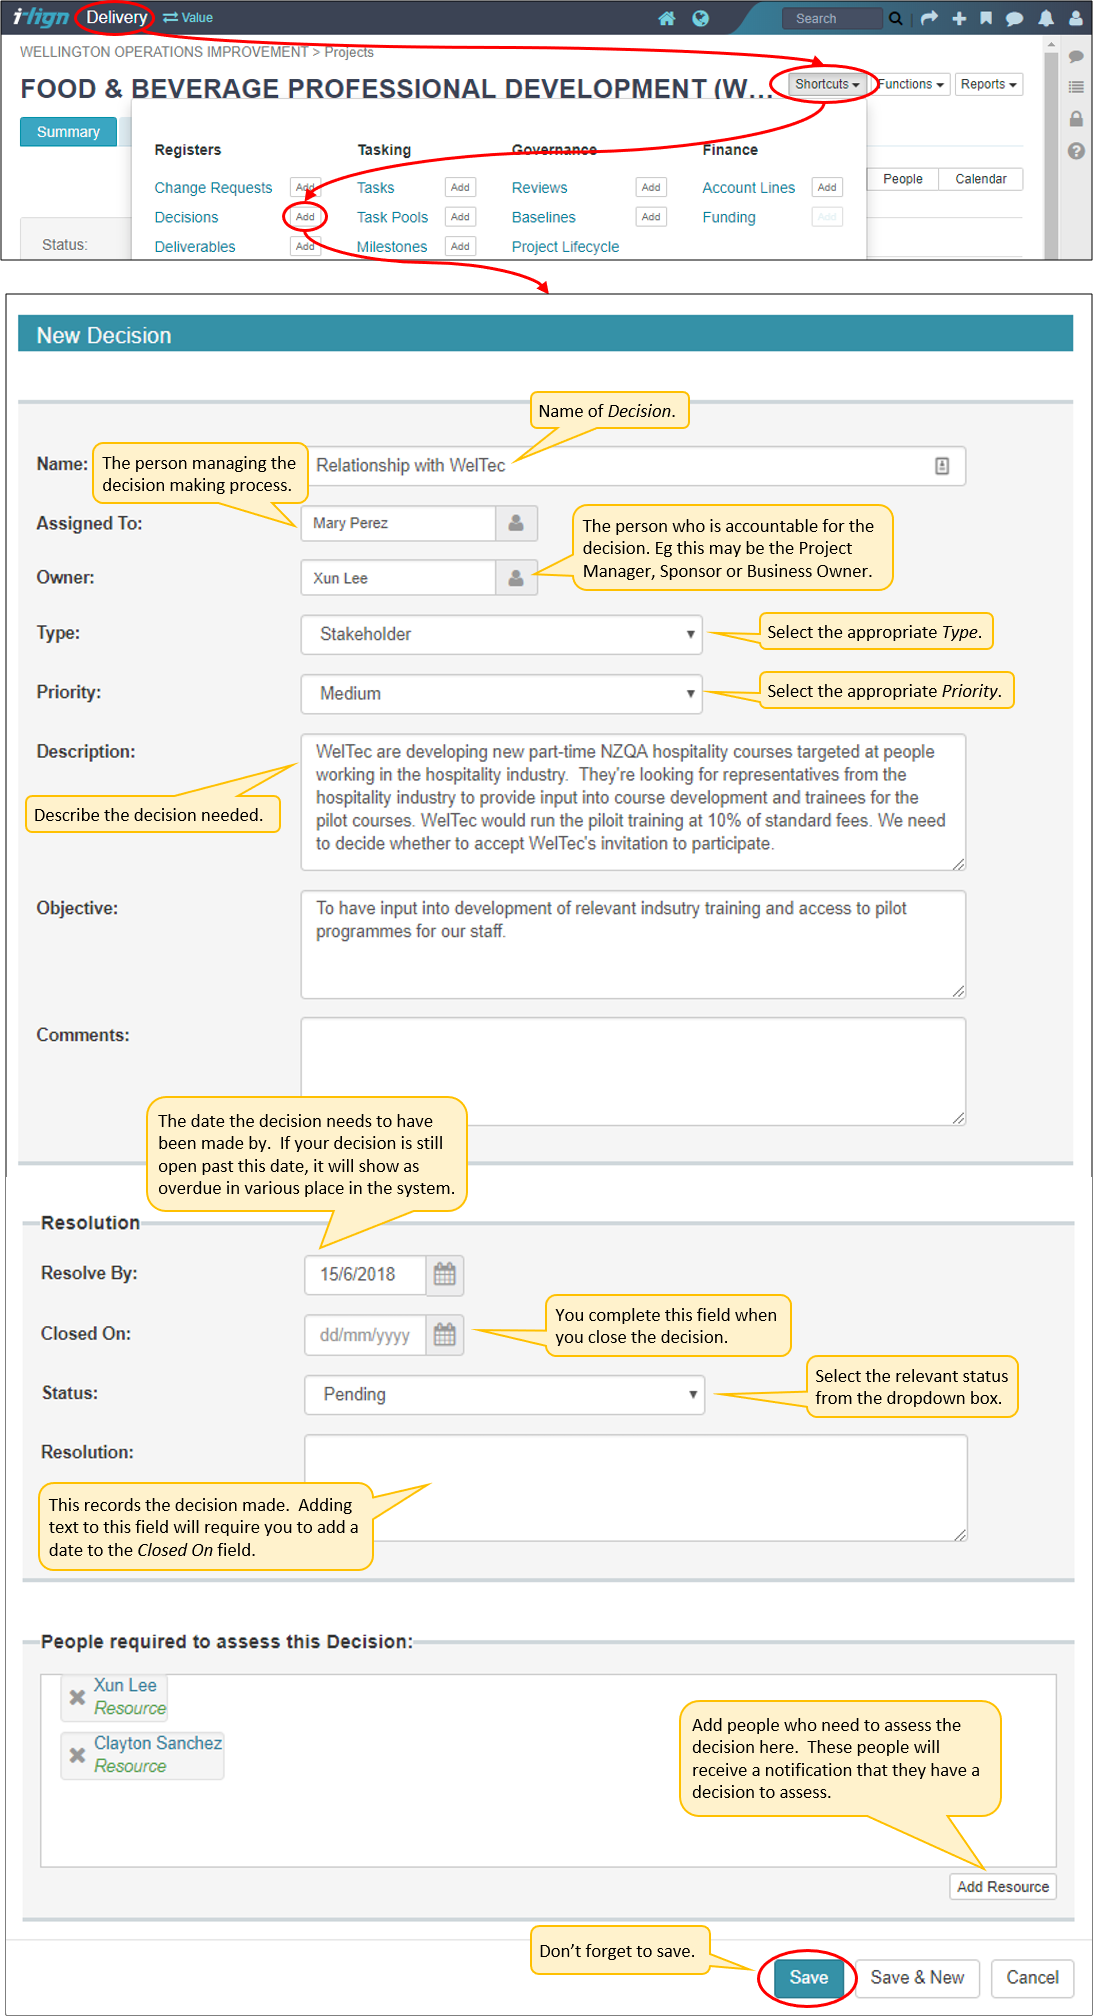
Task: Click Add next to Baselines
Action: click(x=651, y=217)
